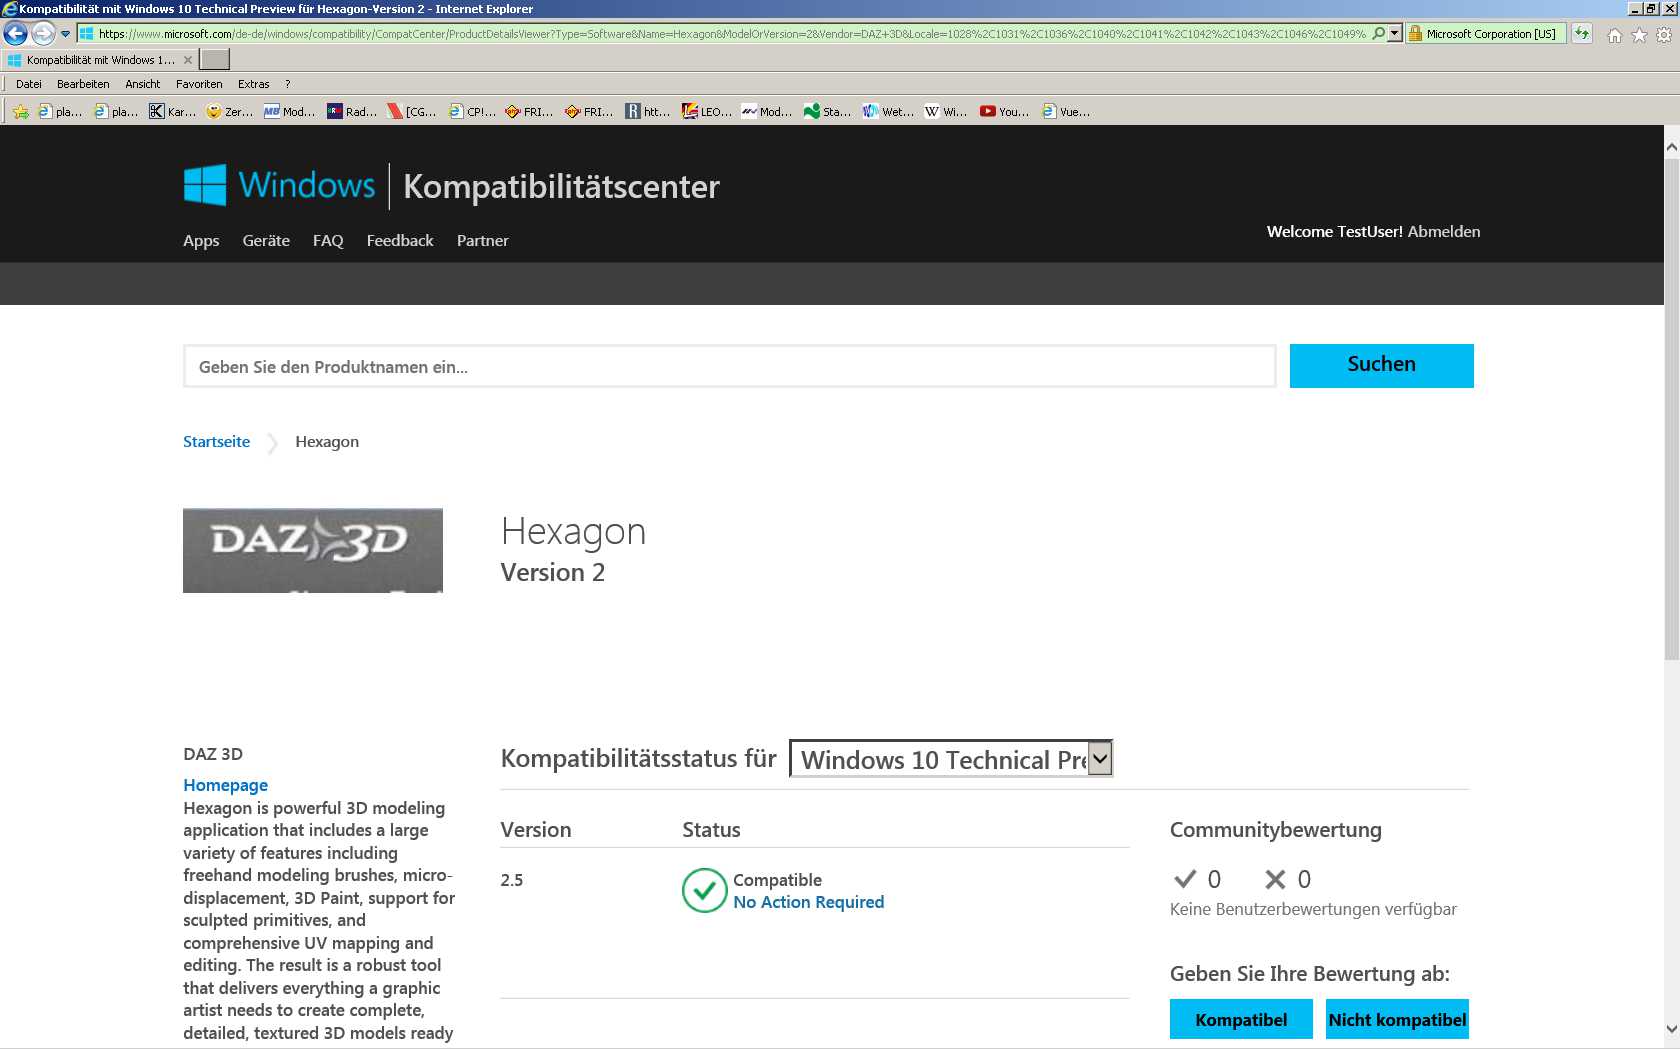Screen dimensions: 1680x1050
Task: Click the browser Forward arrow button
Action: click(43, 34)
